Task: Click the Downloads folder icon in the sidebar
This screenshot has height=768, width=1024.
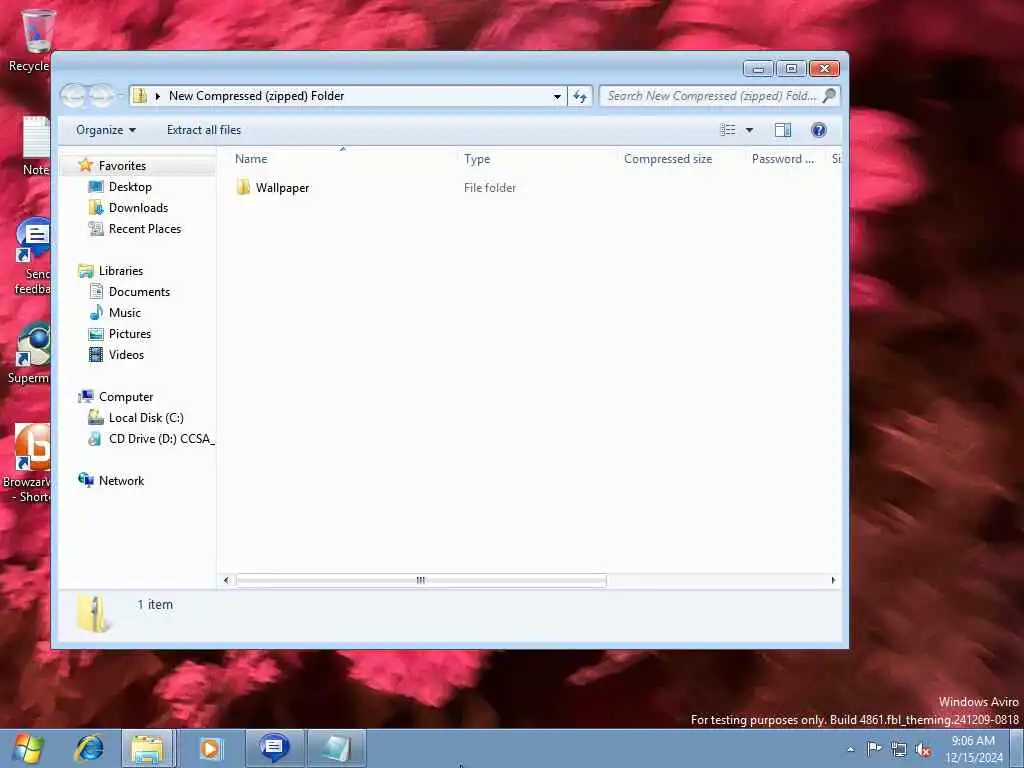Action: (96, 208)
